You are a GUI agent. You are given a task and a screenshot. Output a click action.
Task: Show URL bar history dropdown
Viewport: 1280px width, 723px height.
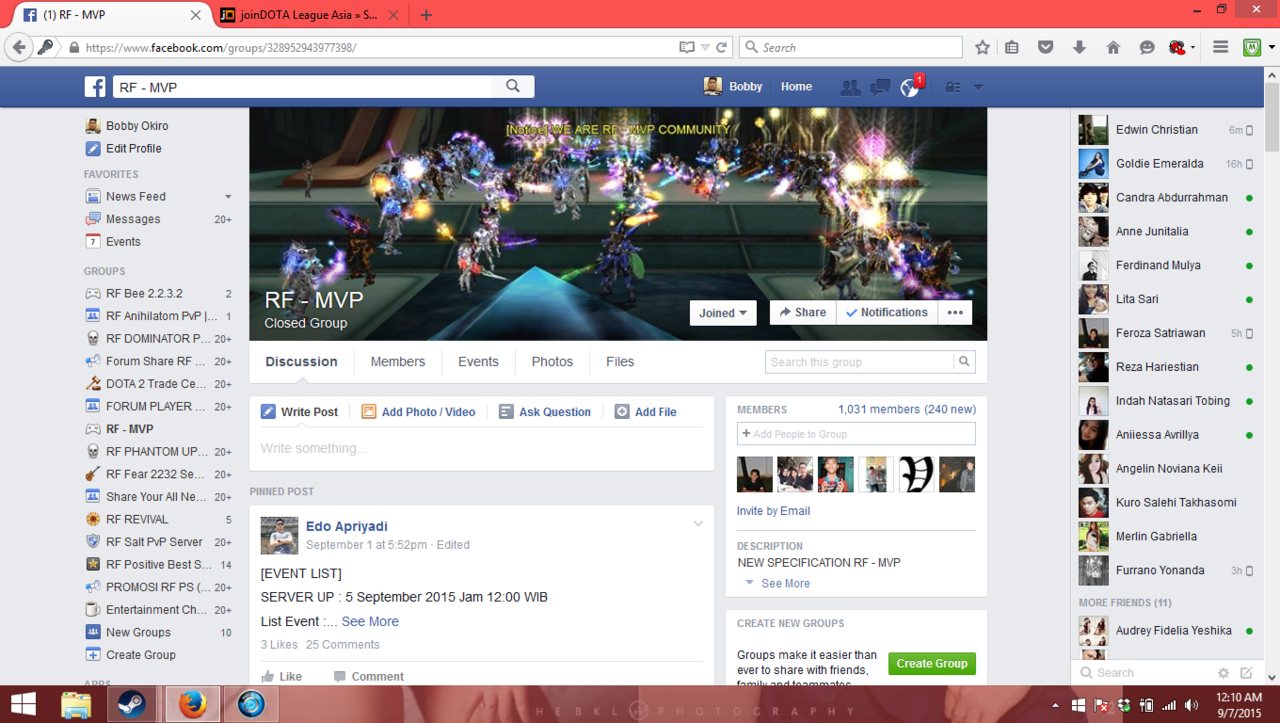[704, 47]
